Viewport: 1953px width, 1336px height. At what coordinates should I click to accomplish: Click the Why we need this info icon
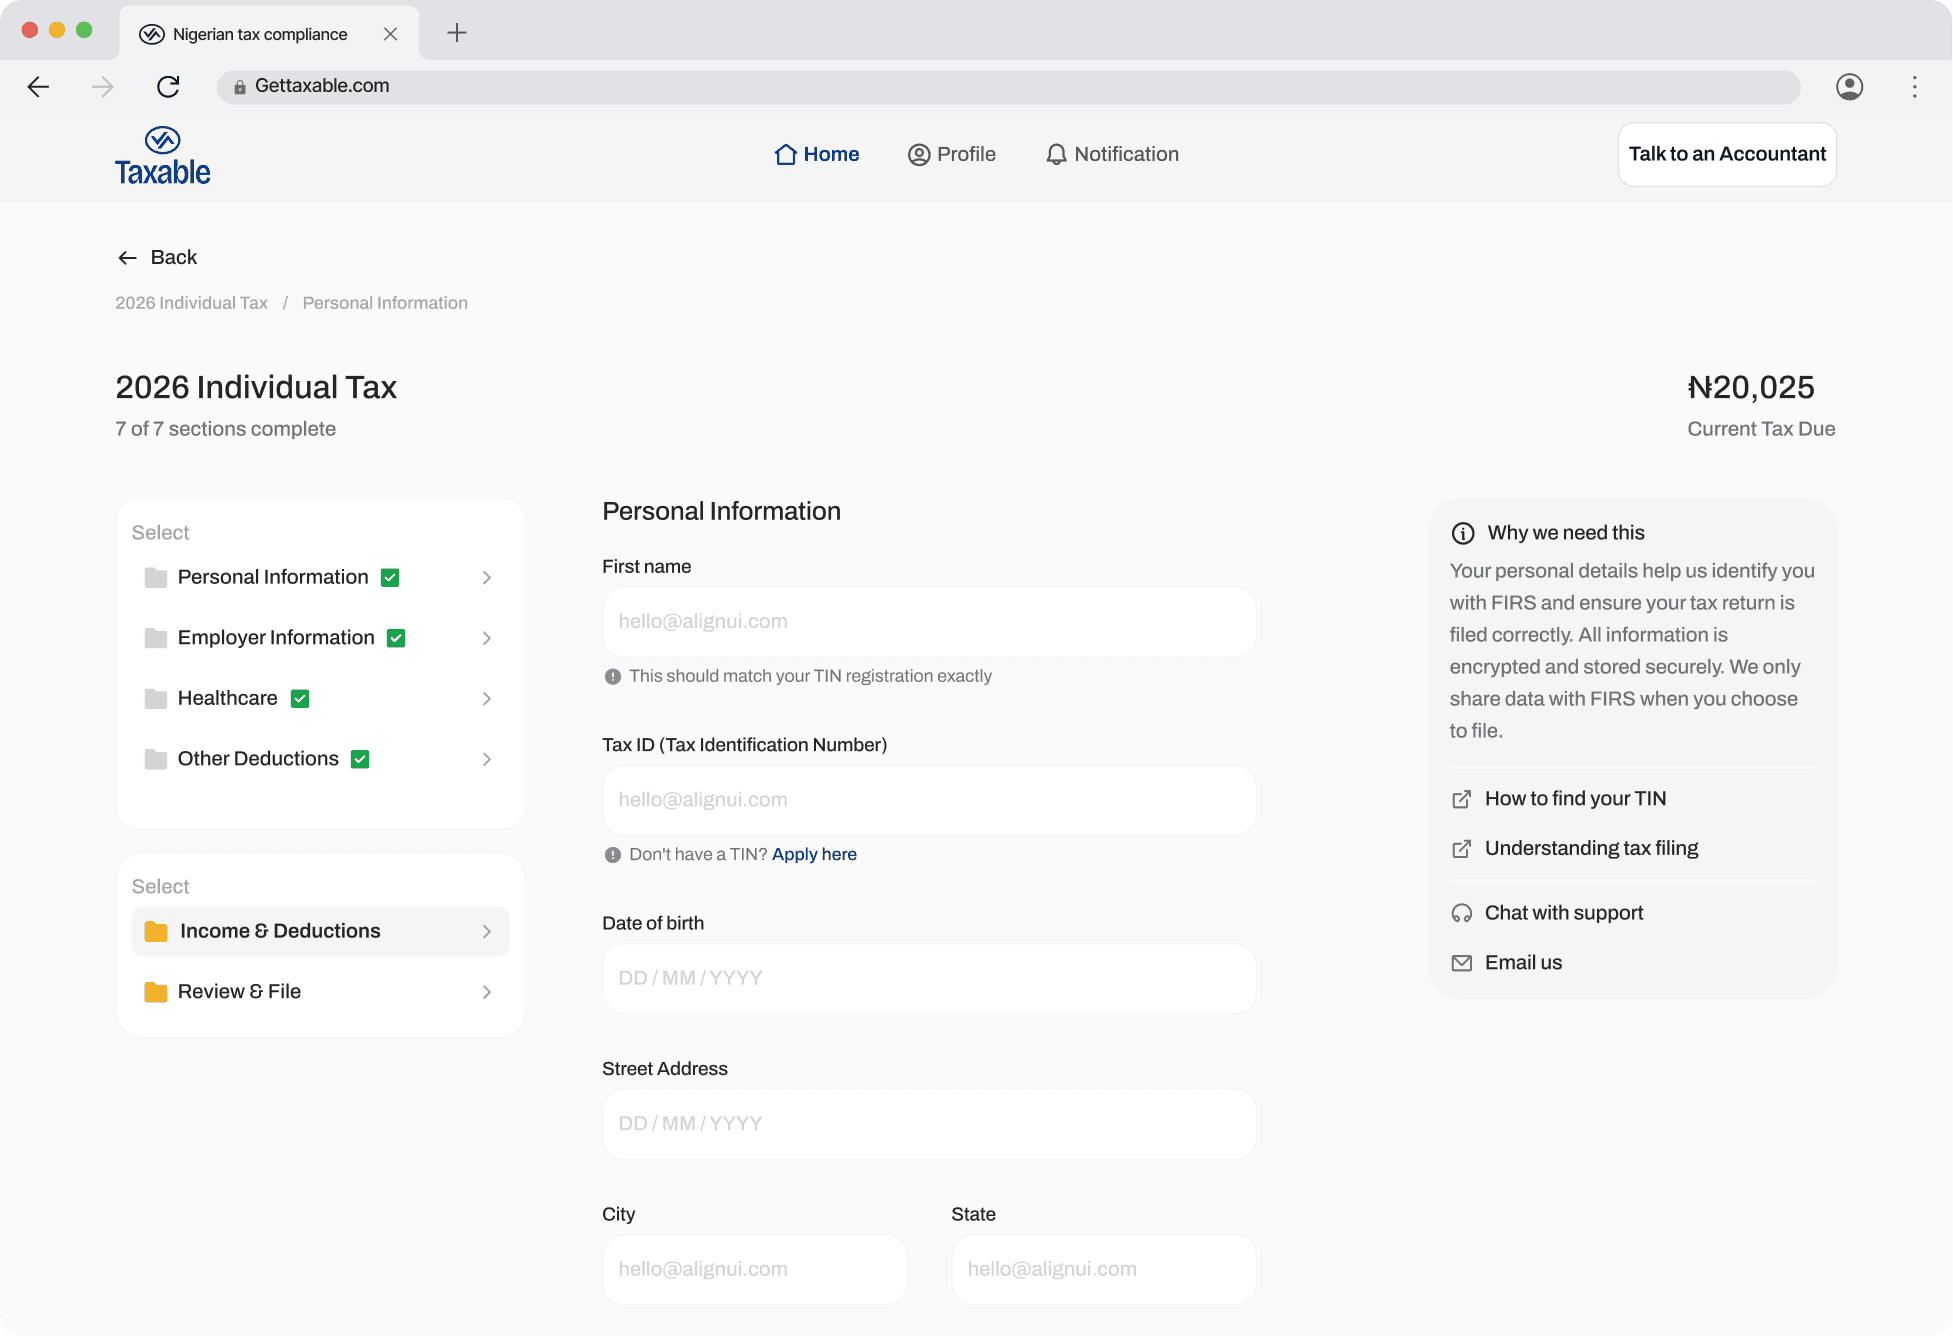(1463, 533)
